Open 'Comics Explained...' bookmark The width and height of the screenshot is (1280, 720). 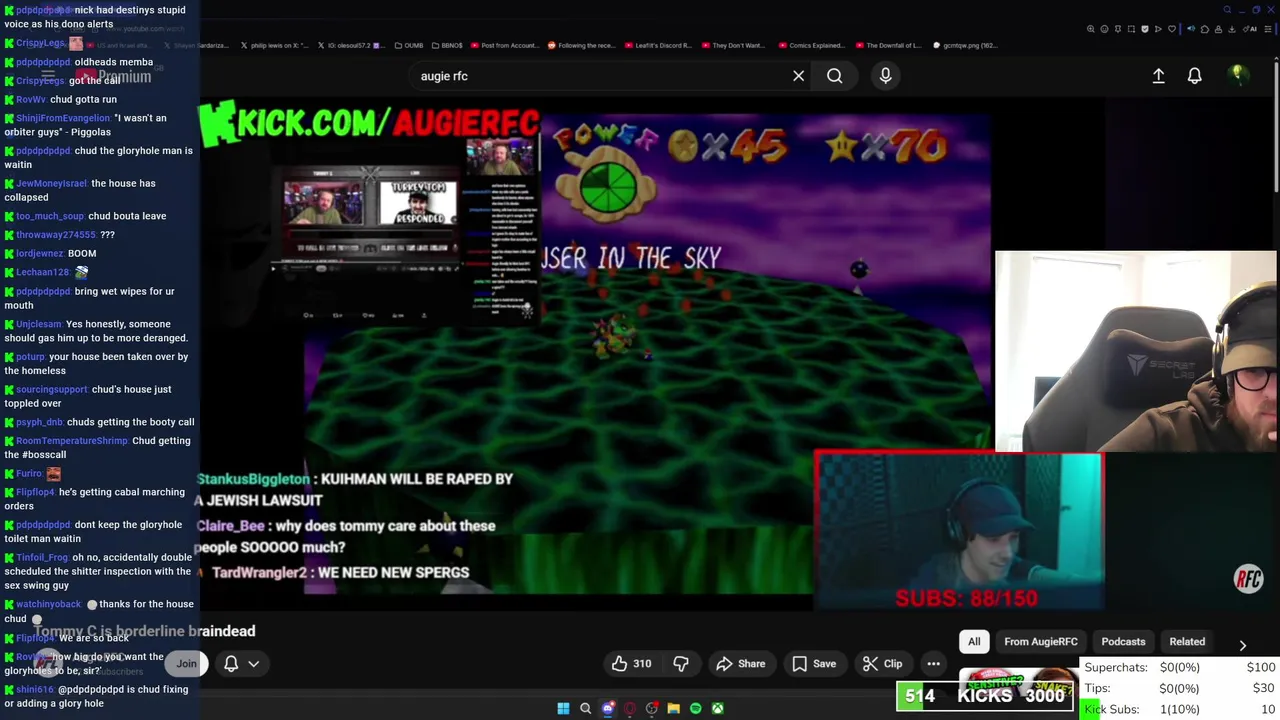pyautogui.click(x=812, y=45)
